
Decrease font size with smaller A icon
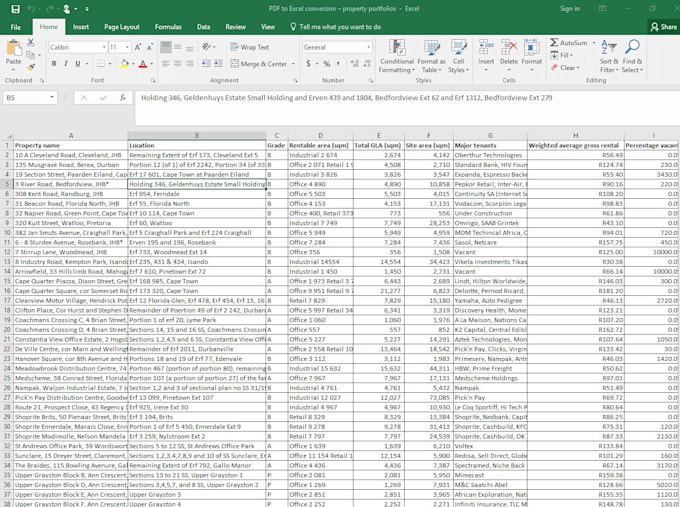pos(150,47)
